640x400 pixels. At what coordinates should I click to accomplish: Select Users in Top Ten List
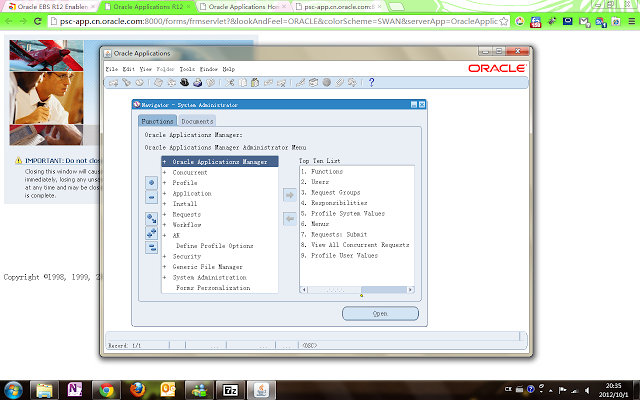click(320, 182)
